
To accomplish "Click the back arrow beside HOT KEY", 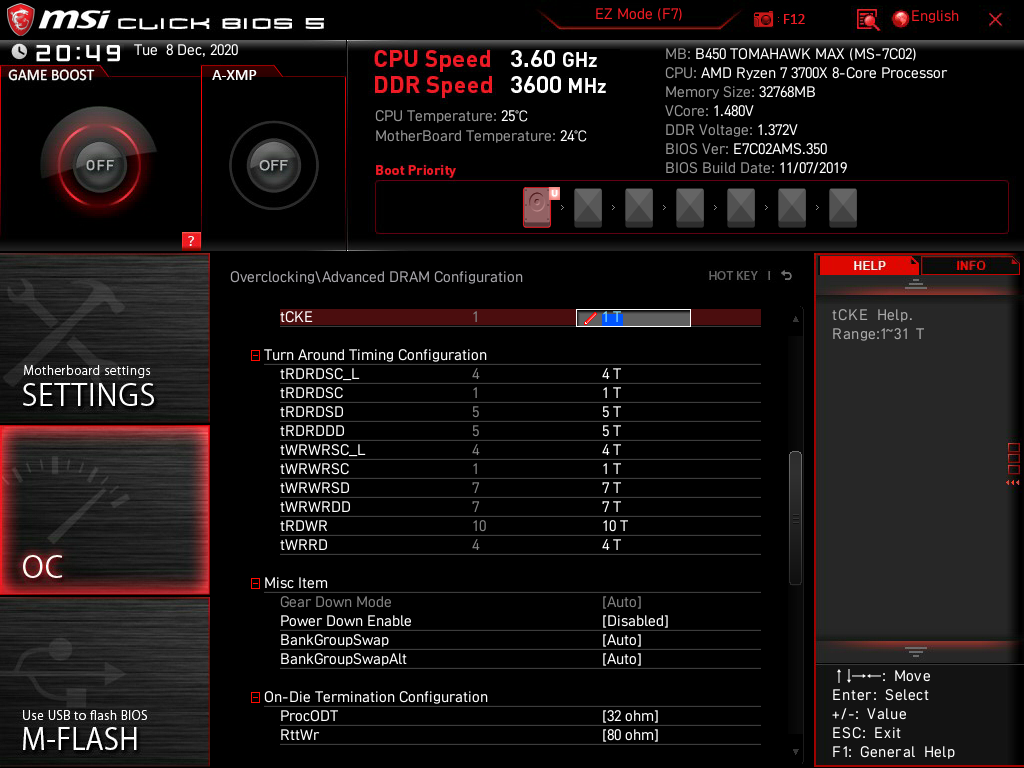I will pyautogui.click(x=786, y=275).
